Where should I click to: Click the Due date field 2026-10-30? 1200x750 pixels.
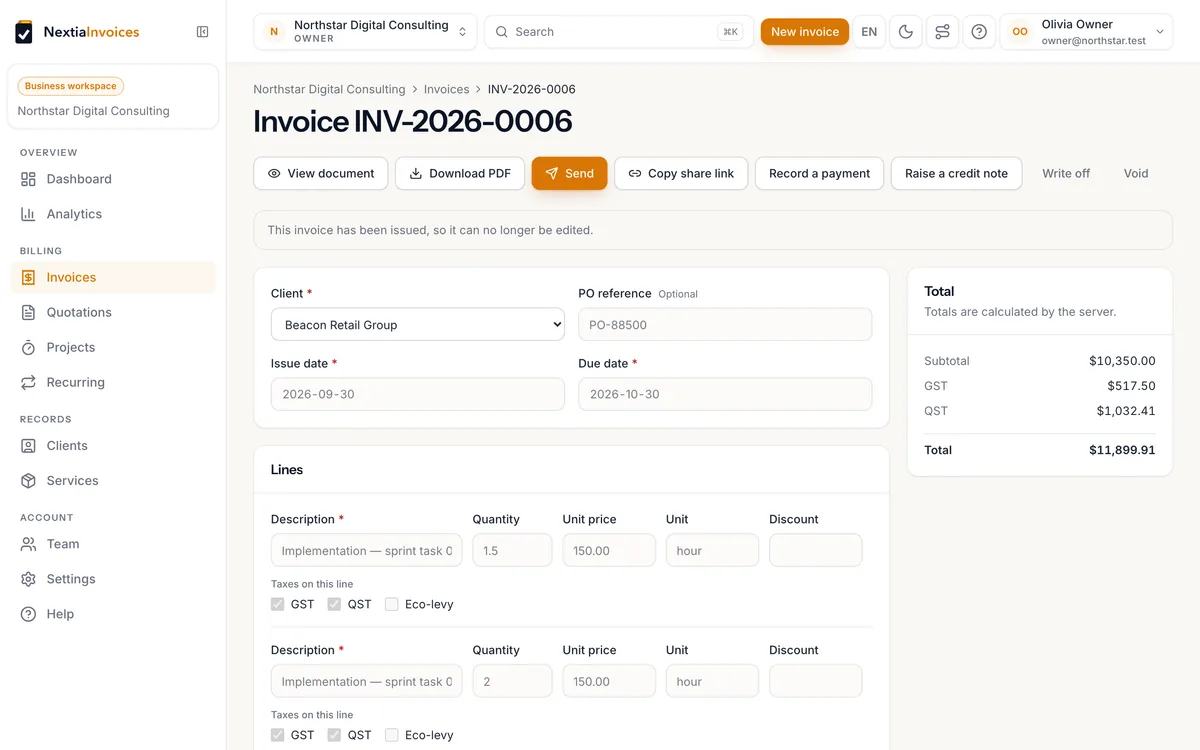click(x=725, y=394)
